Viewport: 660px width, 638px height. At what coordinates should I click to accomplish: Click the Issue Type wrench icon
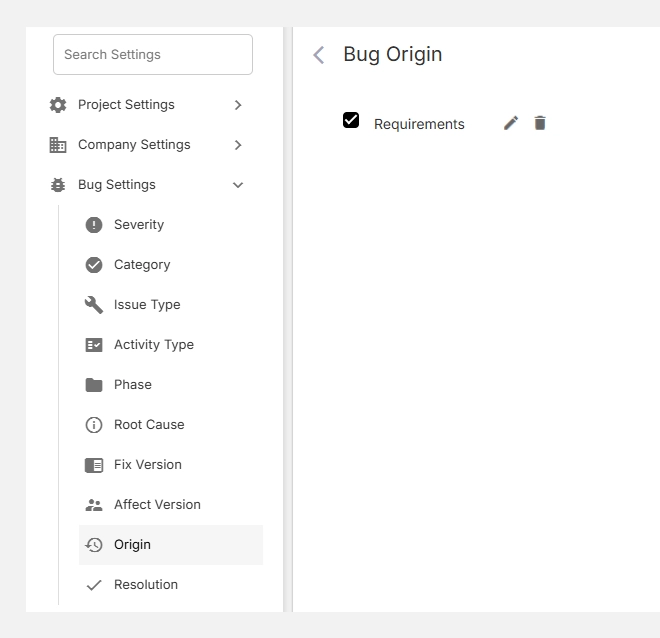[94, 305]
